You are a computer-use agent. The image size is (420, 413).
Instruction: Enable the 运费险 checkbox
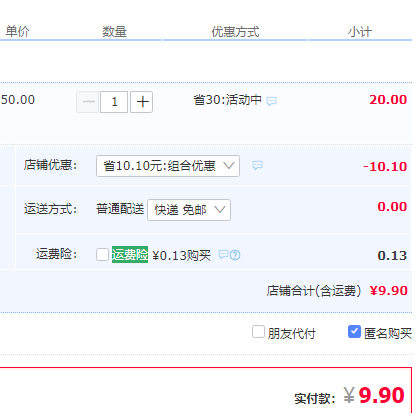102,254
